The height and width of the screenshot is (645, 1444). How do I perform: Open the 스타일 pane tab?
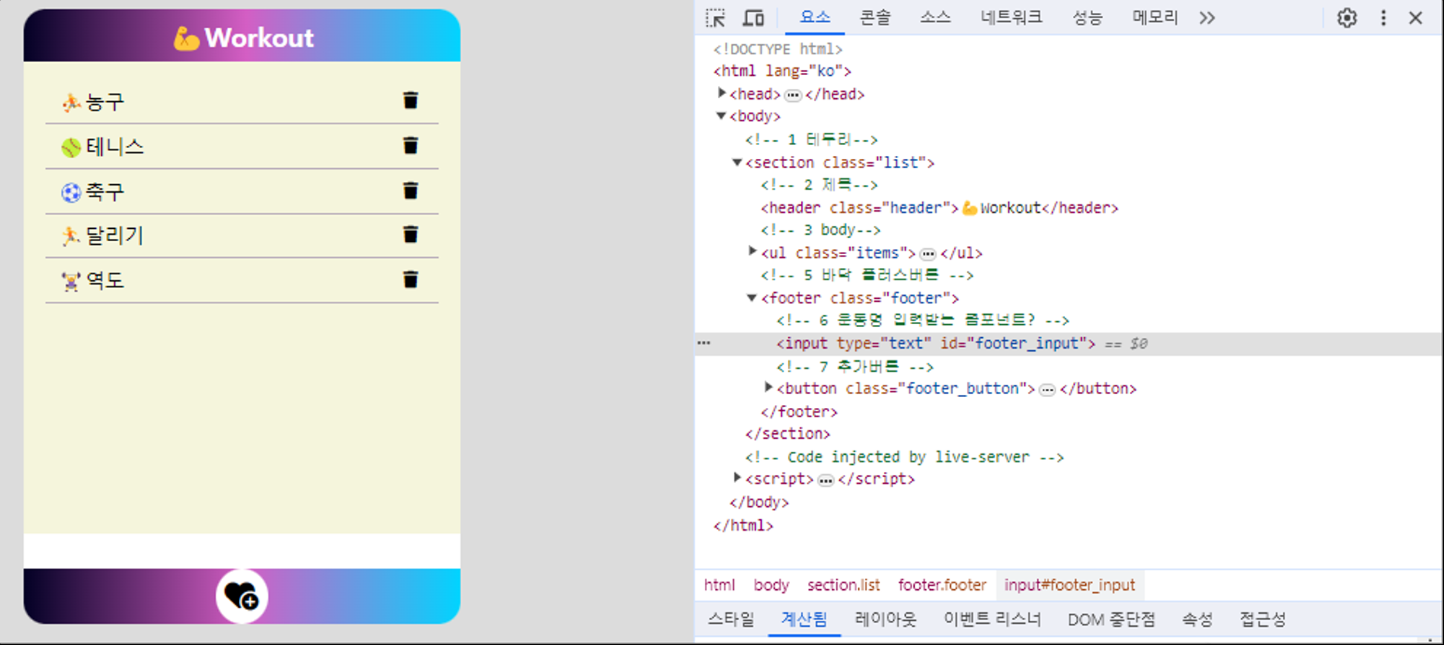pos(731,619)
